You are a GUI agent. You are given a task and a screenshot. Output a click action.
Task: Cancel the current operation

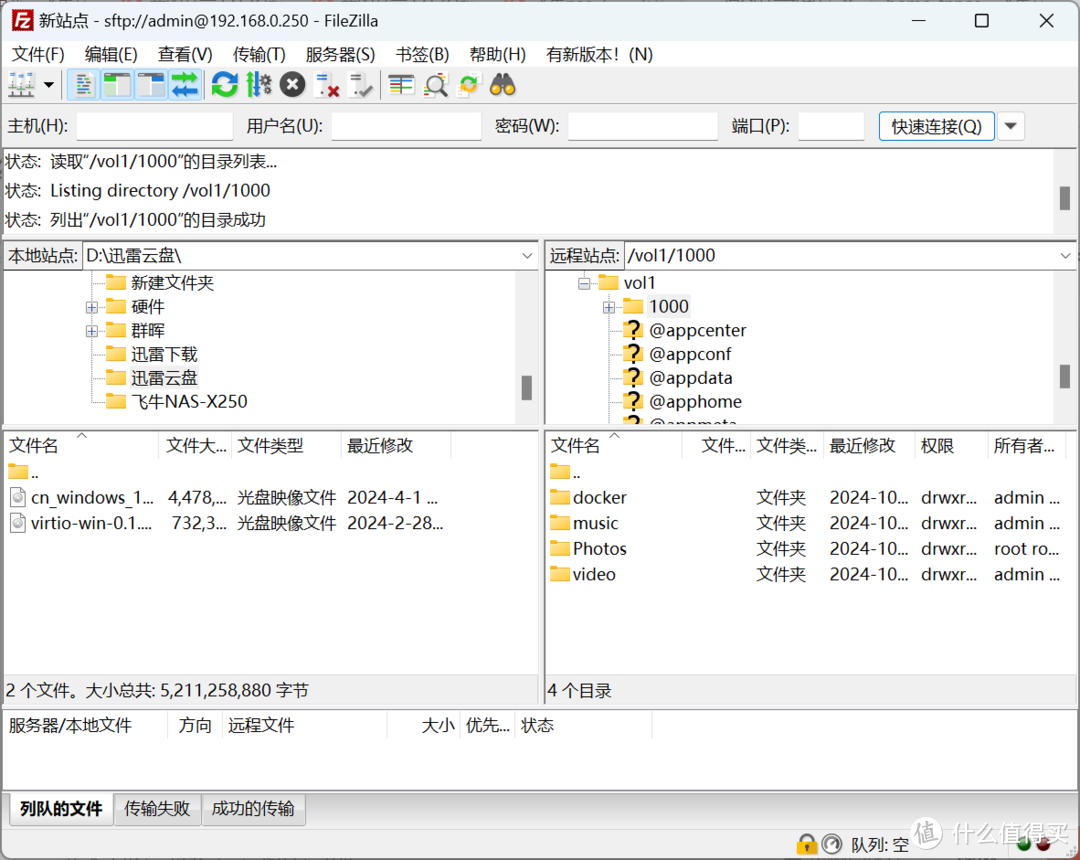[x=292, y=85]
